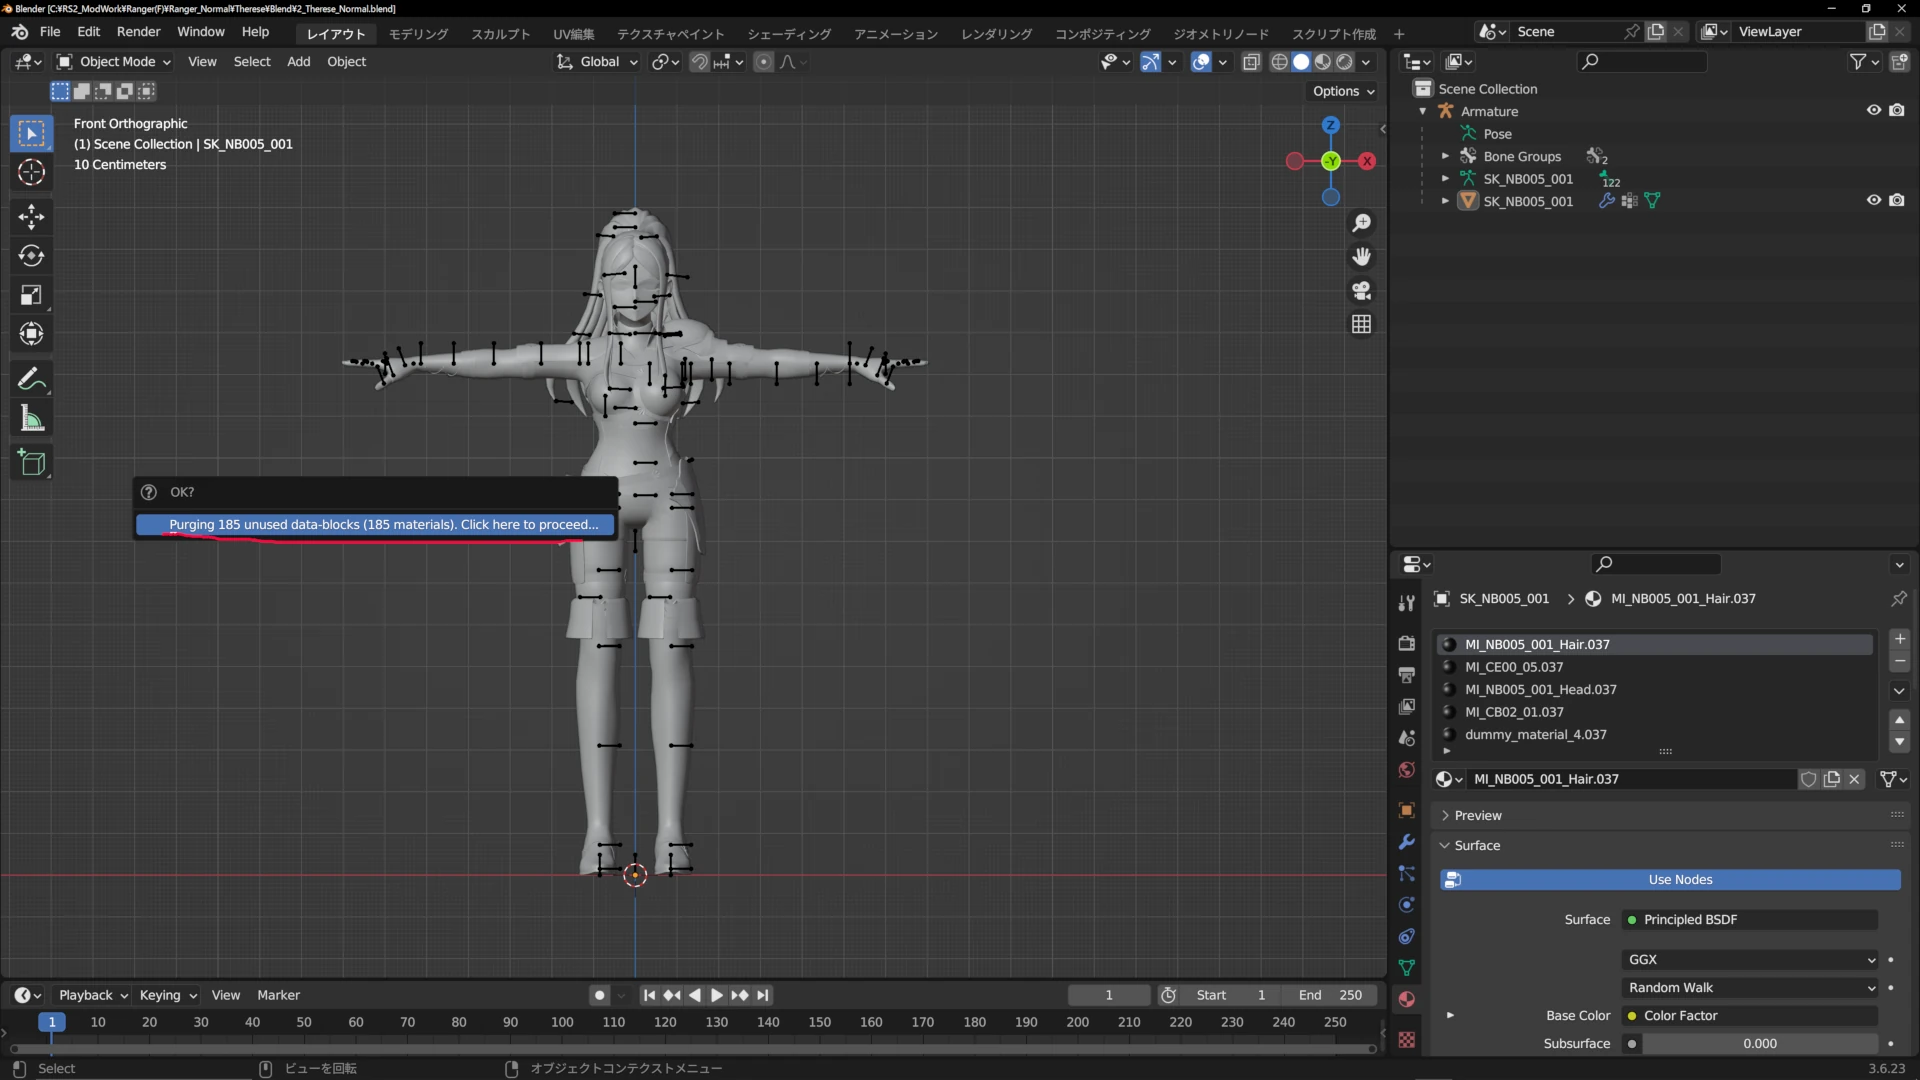1920x1080 pixels.
Task: Open the View Layer properties tab
Action: pos(1406,706)
